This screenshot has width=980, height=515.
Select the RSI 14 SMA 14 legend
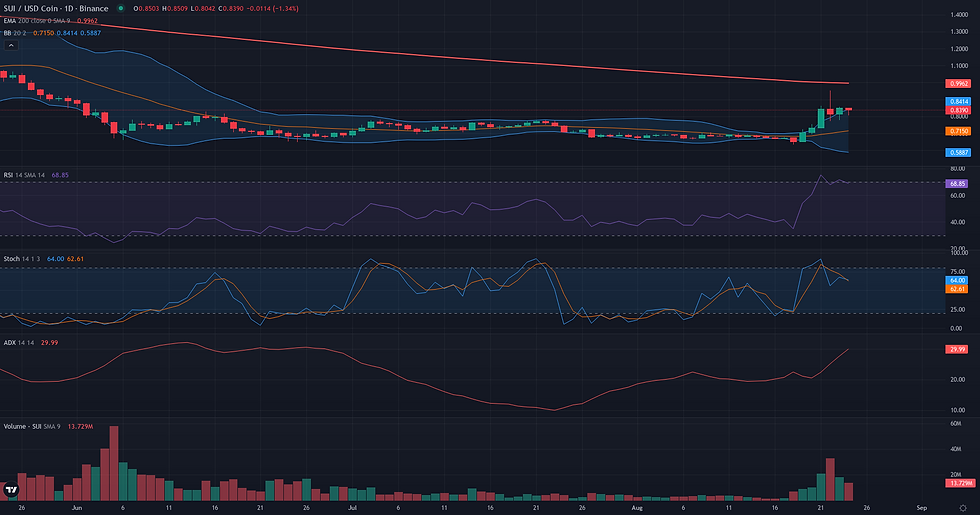click(36, 175)
